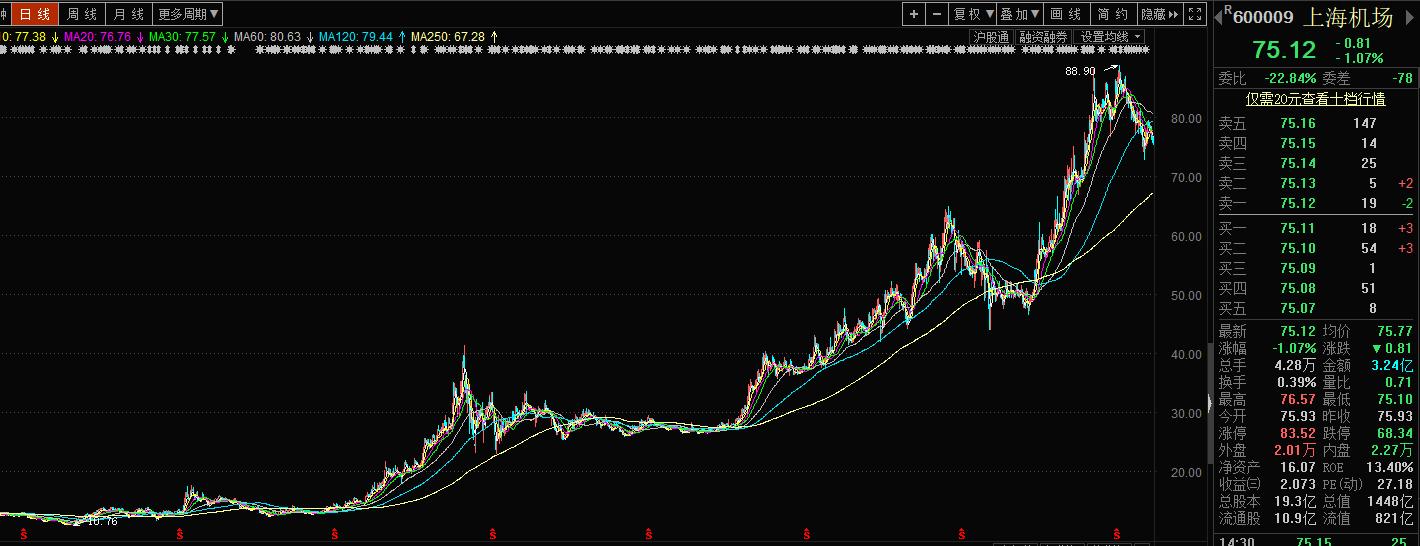Click MA60: 80.63 indicator label
Viewport: 1420px width, 546px height.
(267, 37)
